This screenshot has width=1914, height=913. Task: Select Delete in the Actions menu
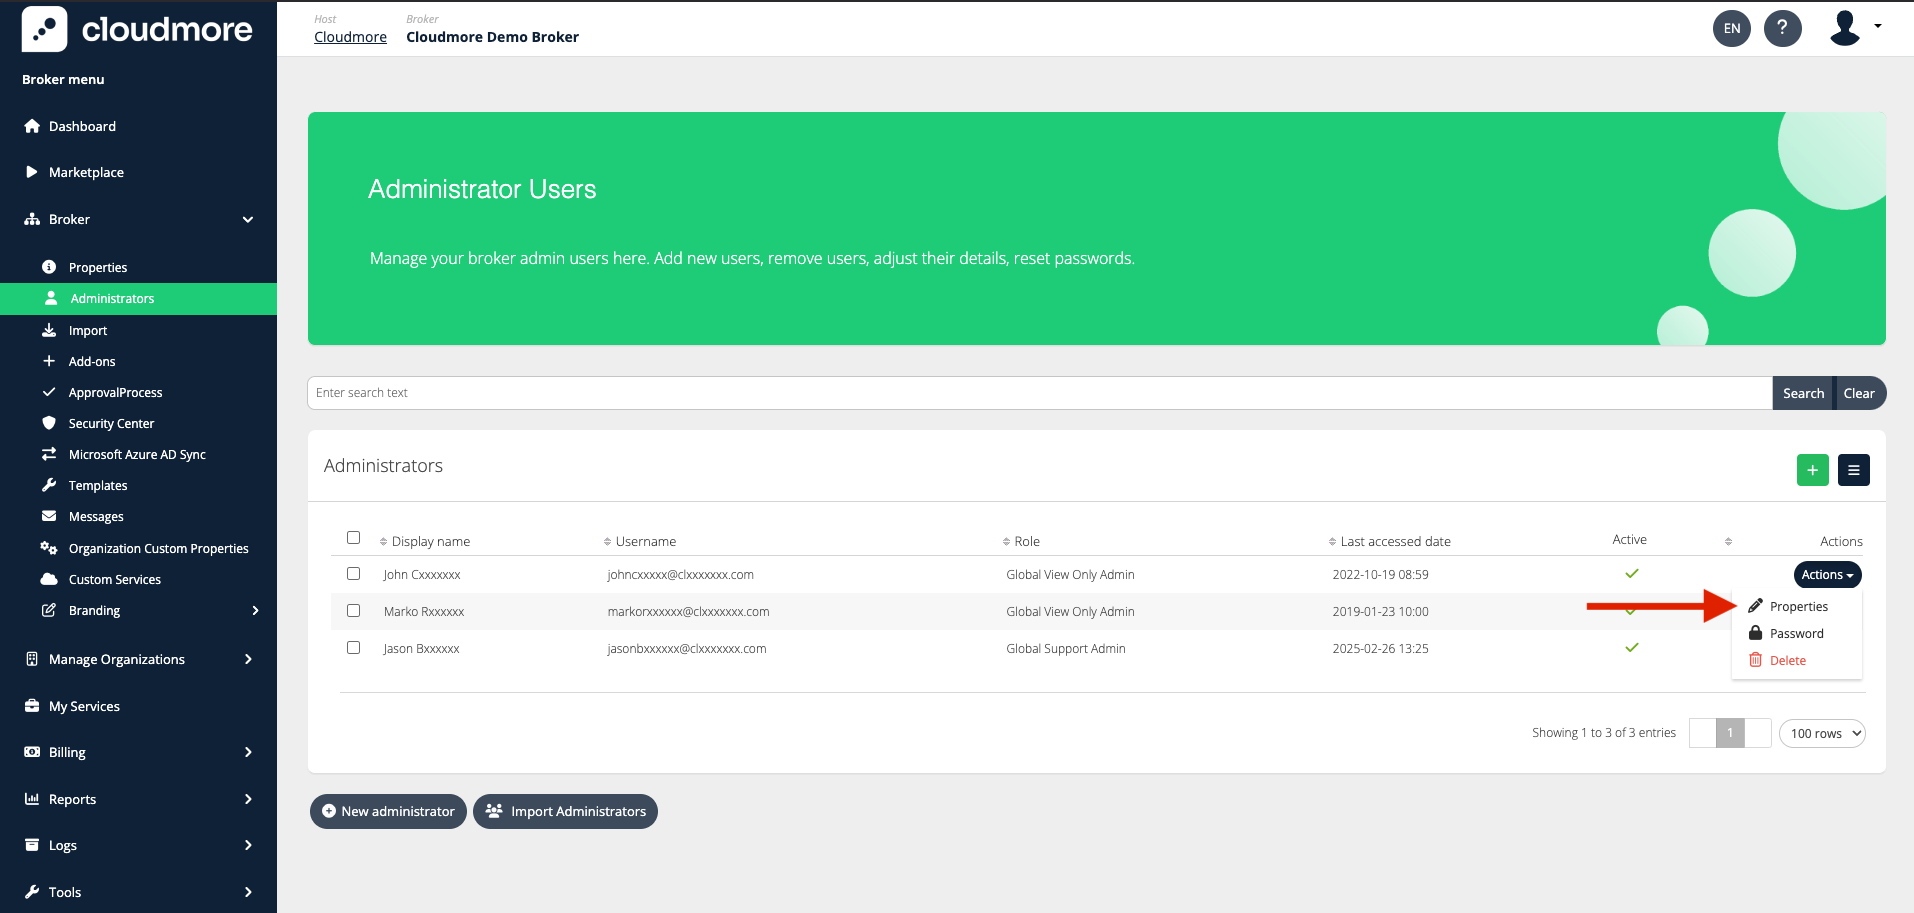coord(1787,661)
